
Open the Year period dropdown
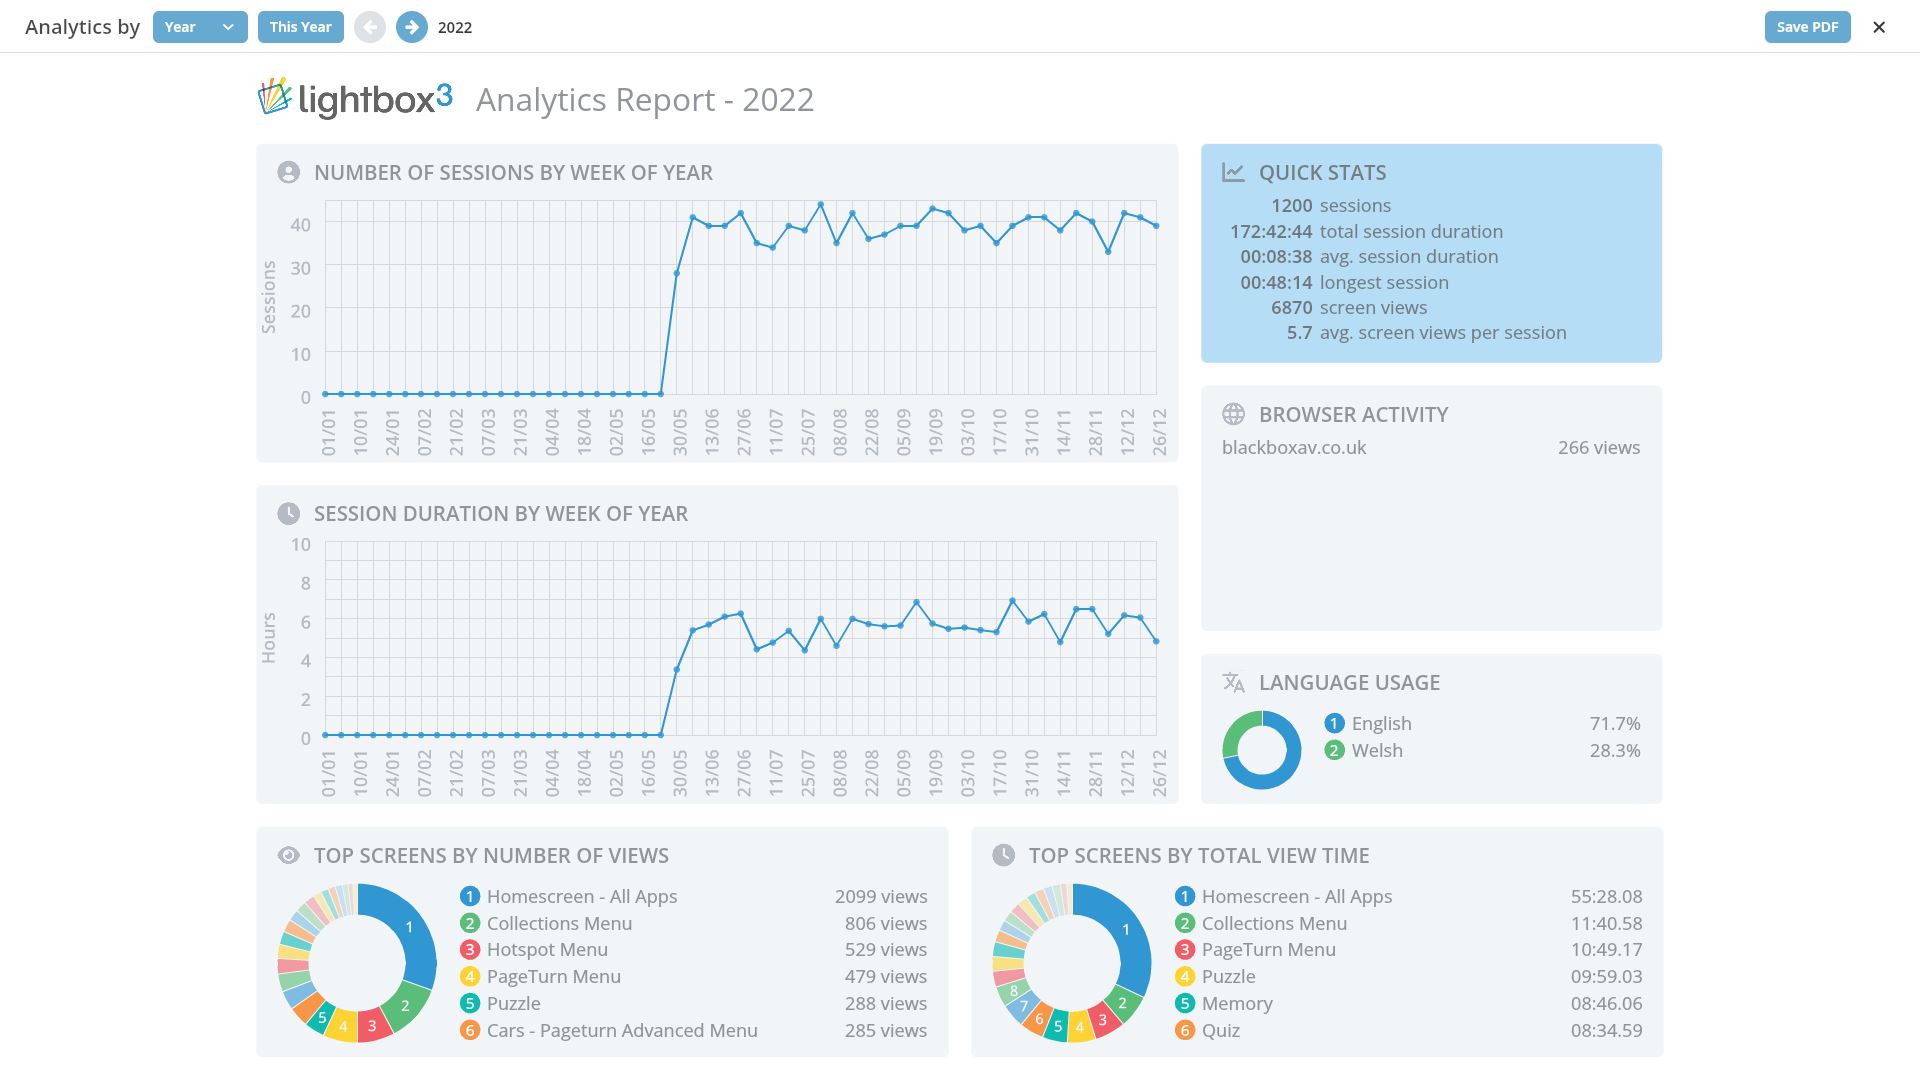pos(200,27)
